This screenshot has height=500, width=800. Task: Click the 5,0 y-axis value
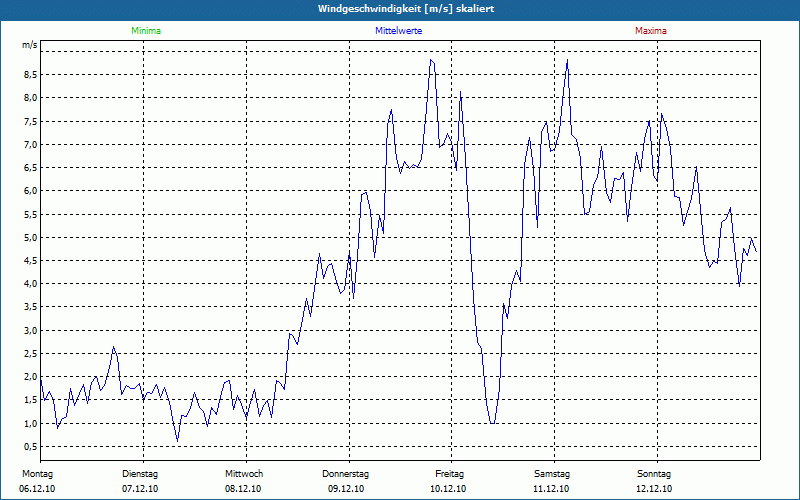[30, 237]
